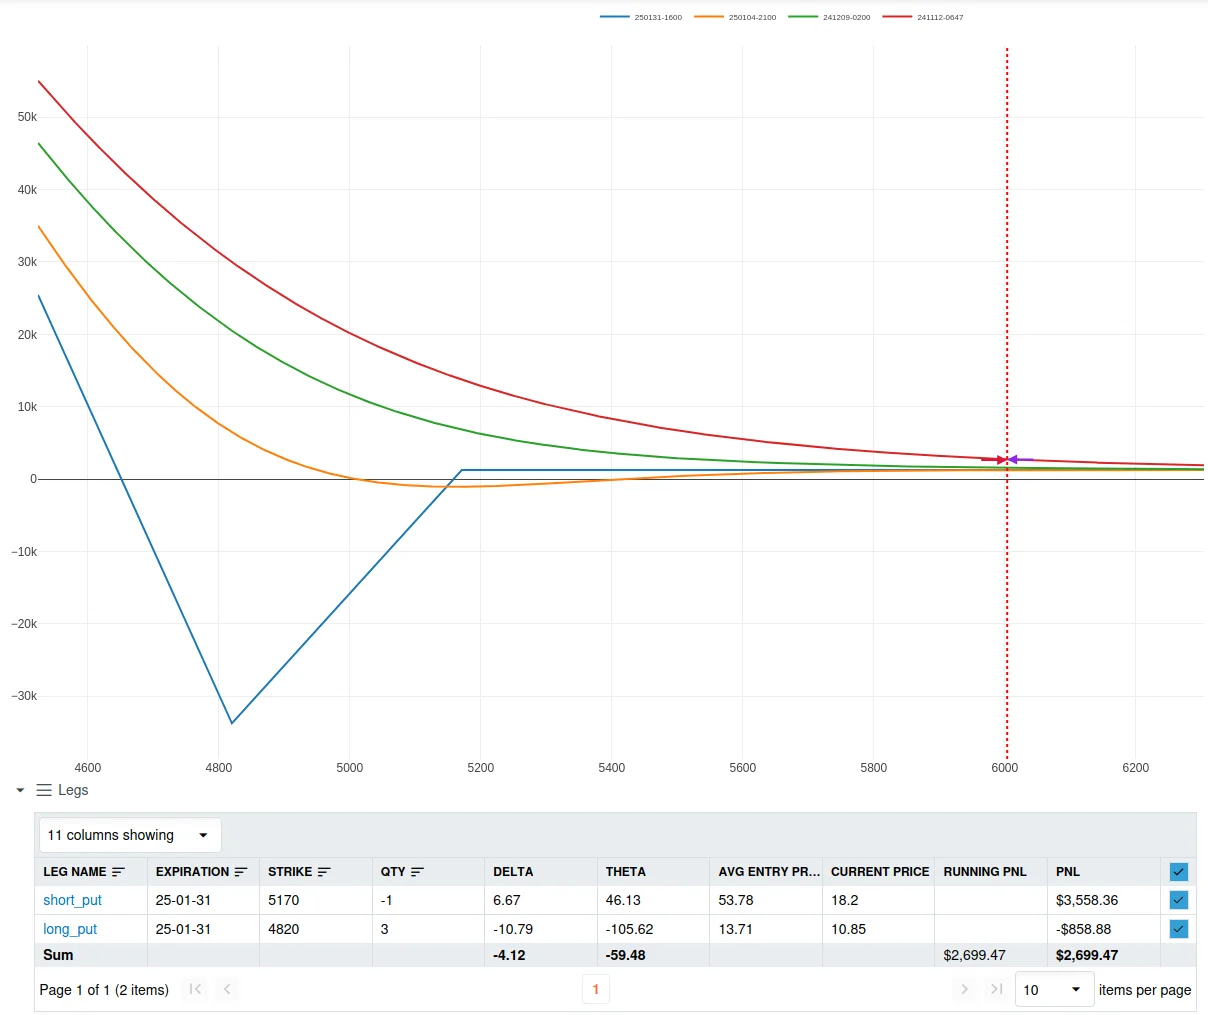Image resolution: width=1208 pixels, height=1015 pixels.
Task: Uncheck the long_put row checkbox
Action: pyautogui.click(x=1178, y=928)
